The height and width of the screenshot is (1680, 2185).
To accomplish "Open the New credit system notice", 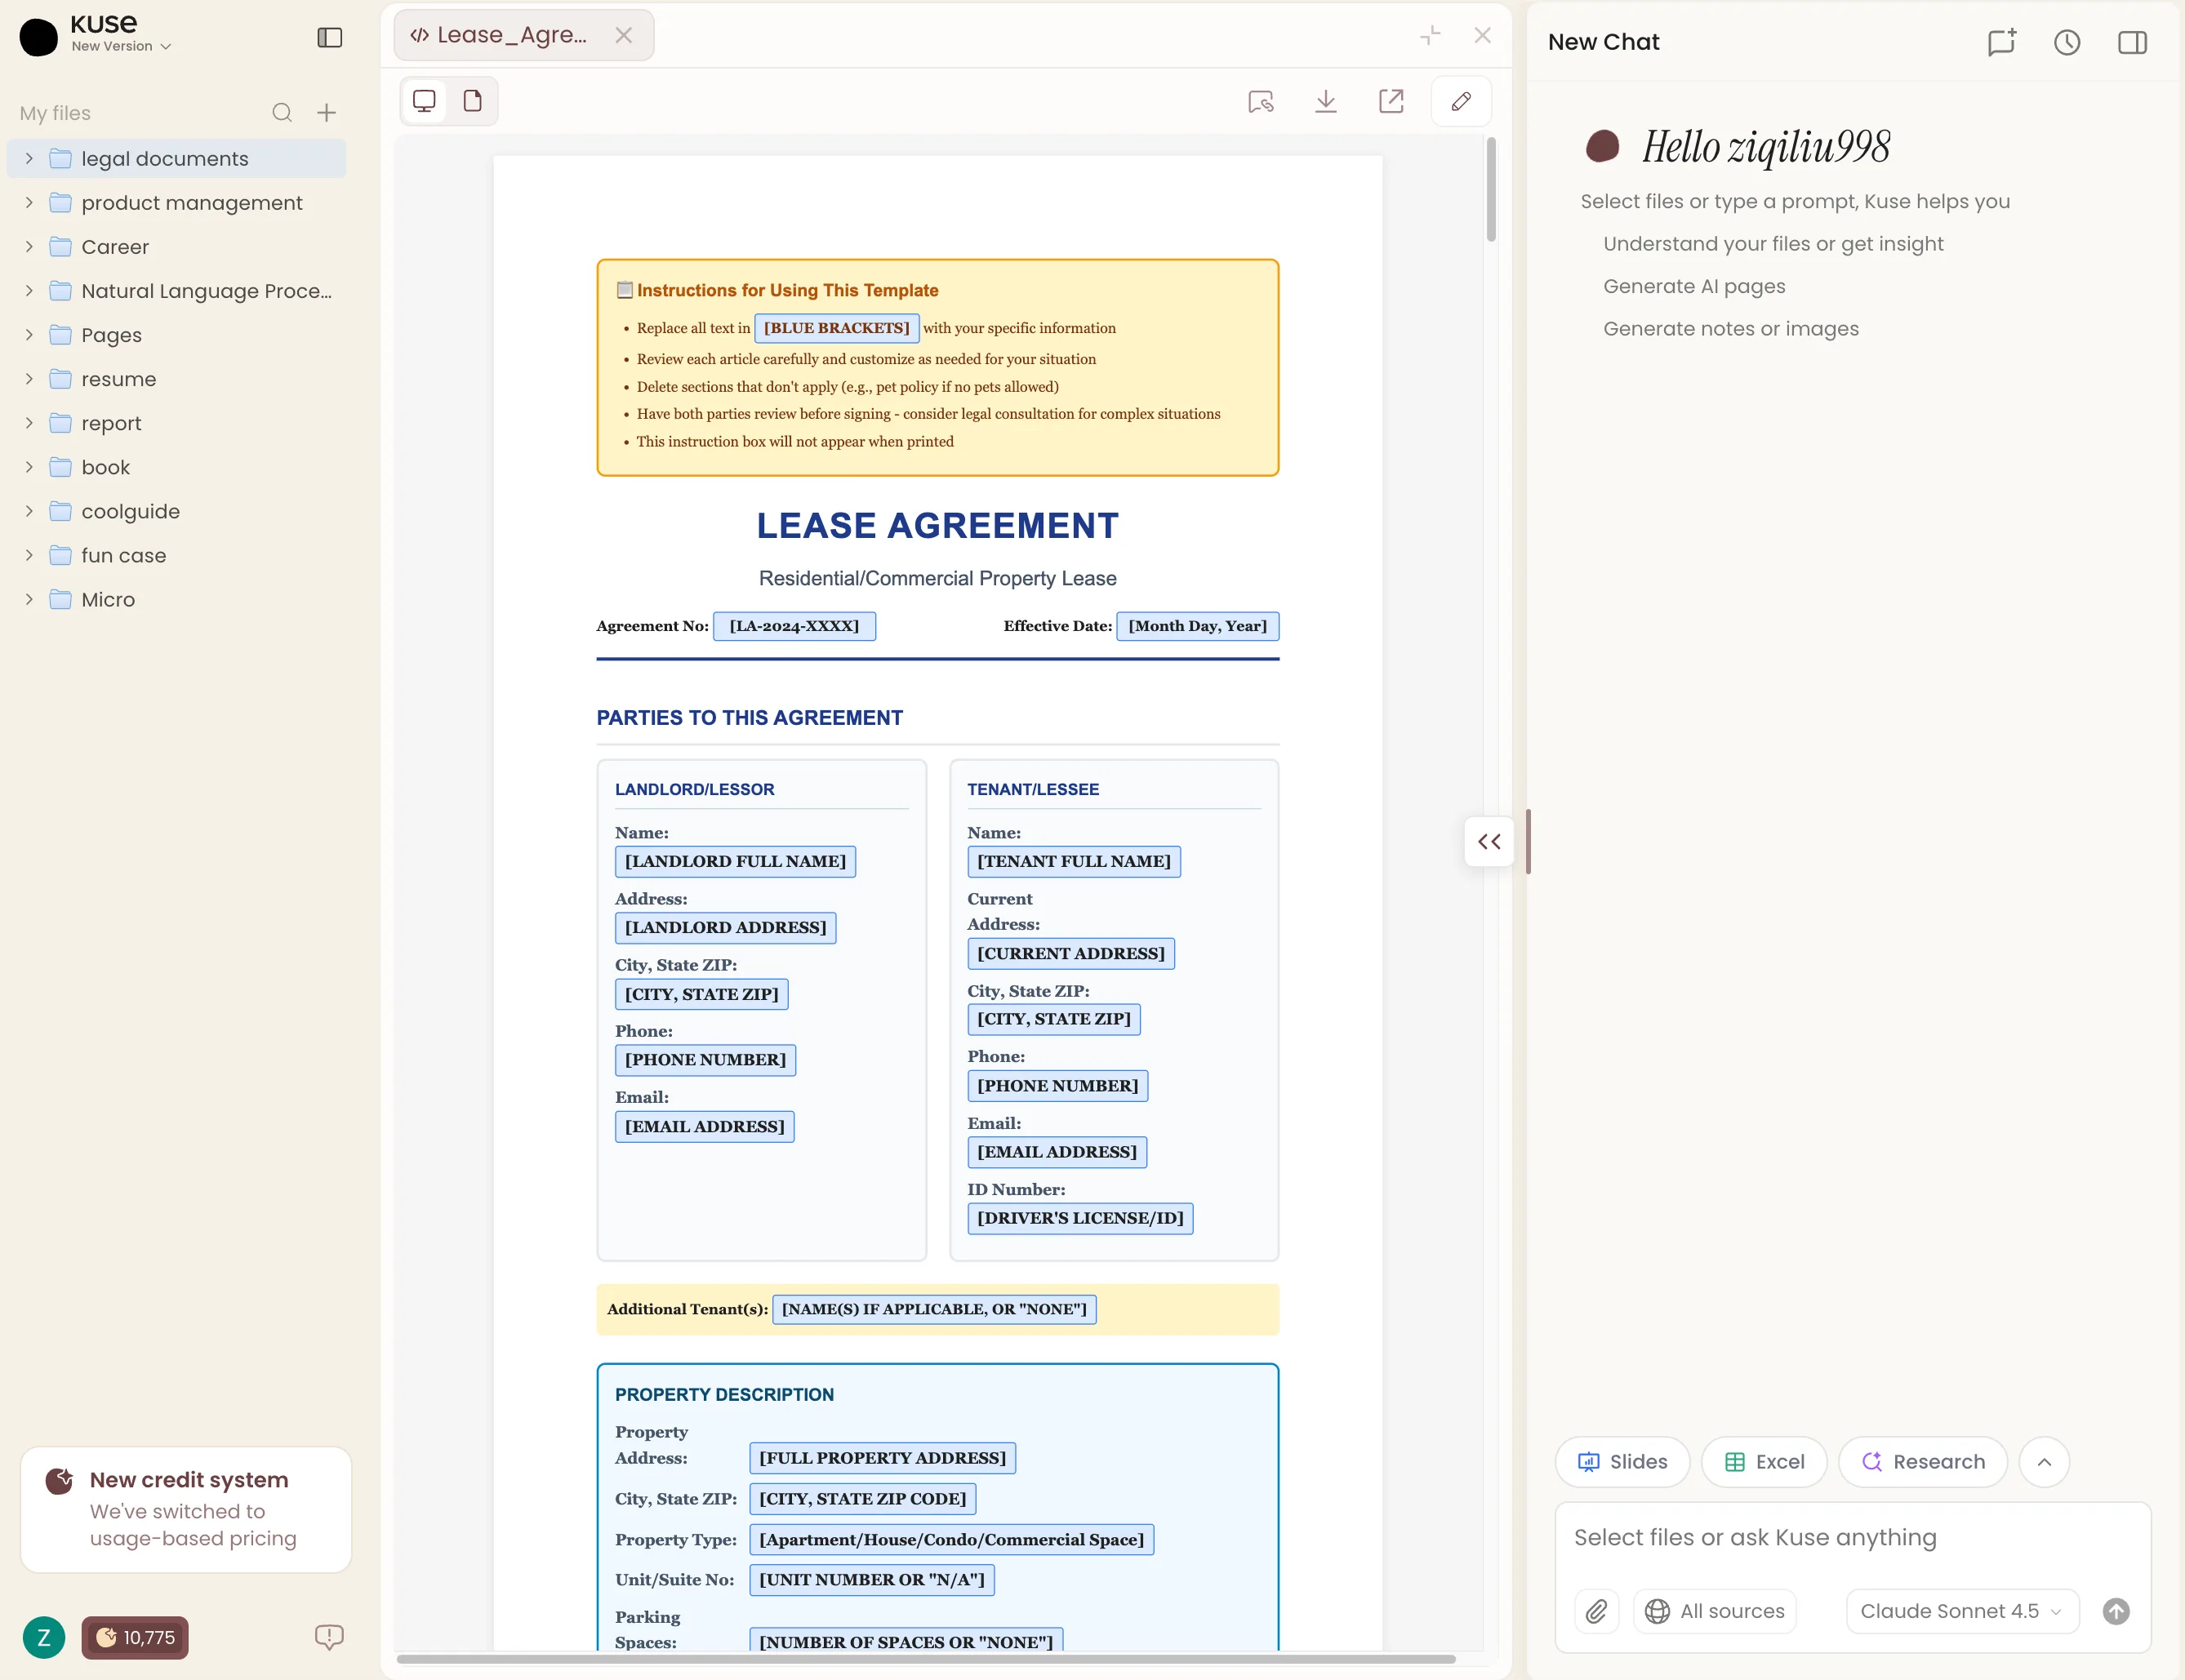I will [186, 1509].
